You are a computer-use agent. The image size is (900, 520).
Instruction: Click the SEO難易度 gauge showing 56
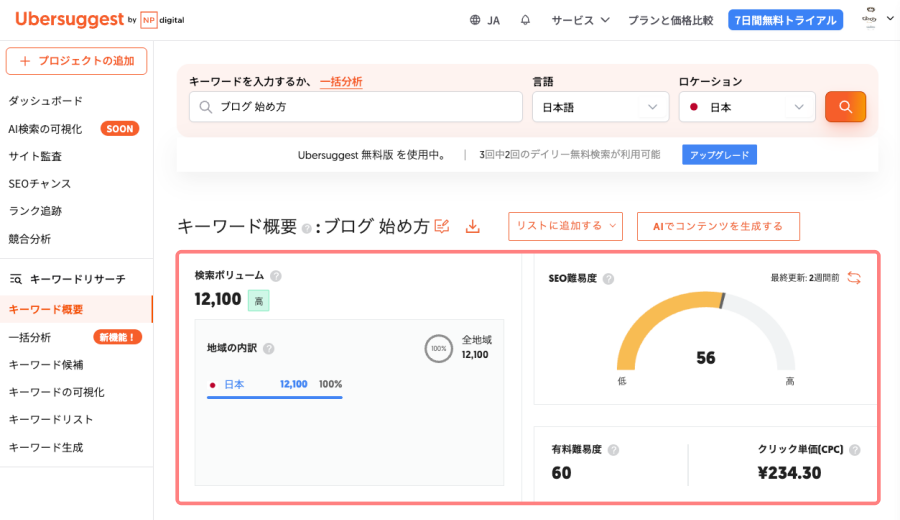coord(705,331)
